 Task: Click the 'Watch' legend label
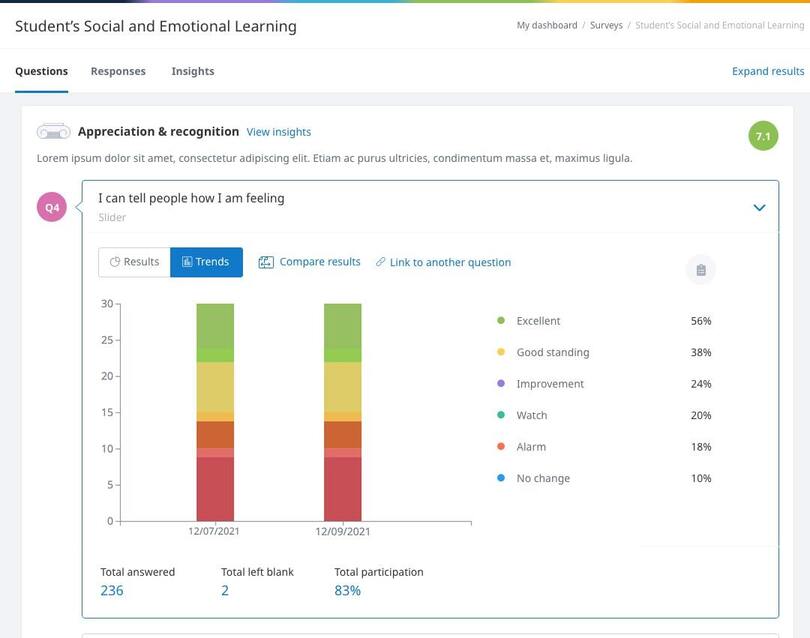point(532,415)
